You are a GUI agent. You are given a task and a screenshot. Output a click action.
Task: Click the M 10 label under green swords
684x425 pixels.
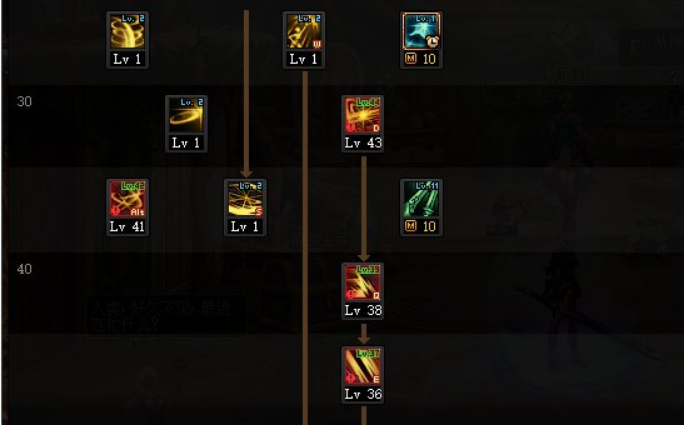421,226
